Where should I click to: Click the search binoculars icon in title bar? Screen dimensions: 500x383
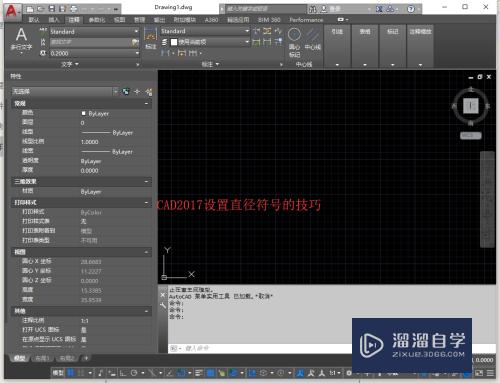tap(312, 9)
